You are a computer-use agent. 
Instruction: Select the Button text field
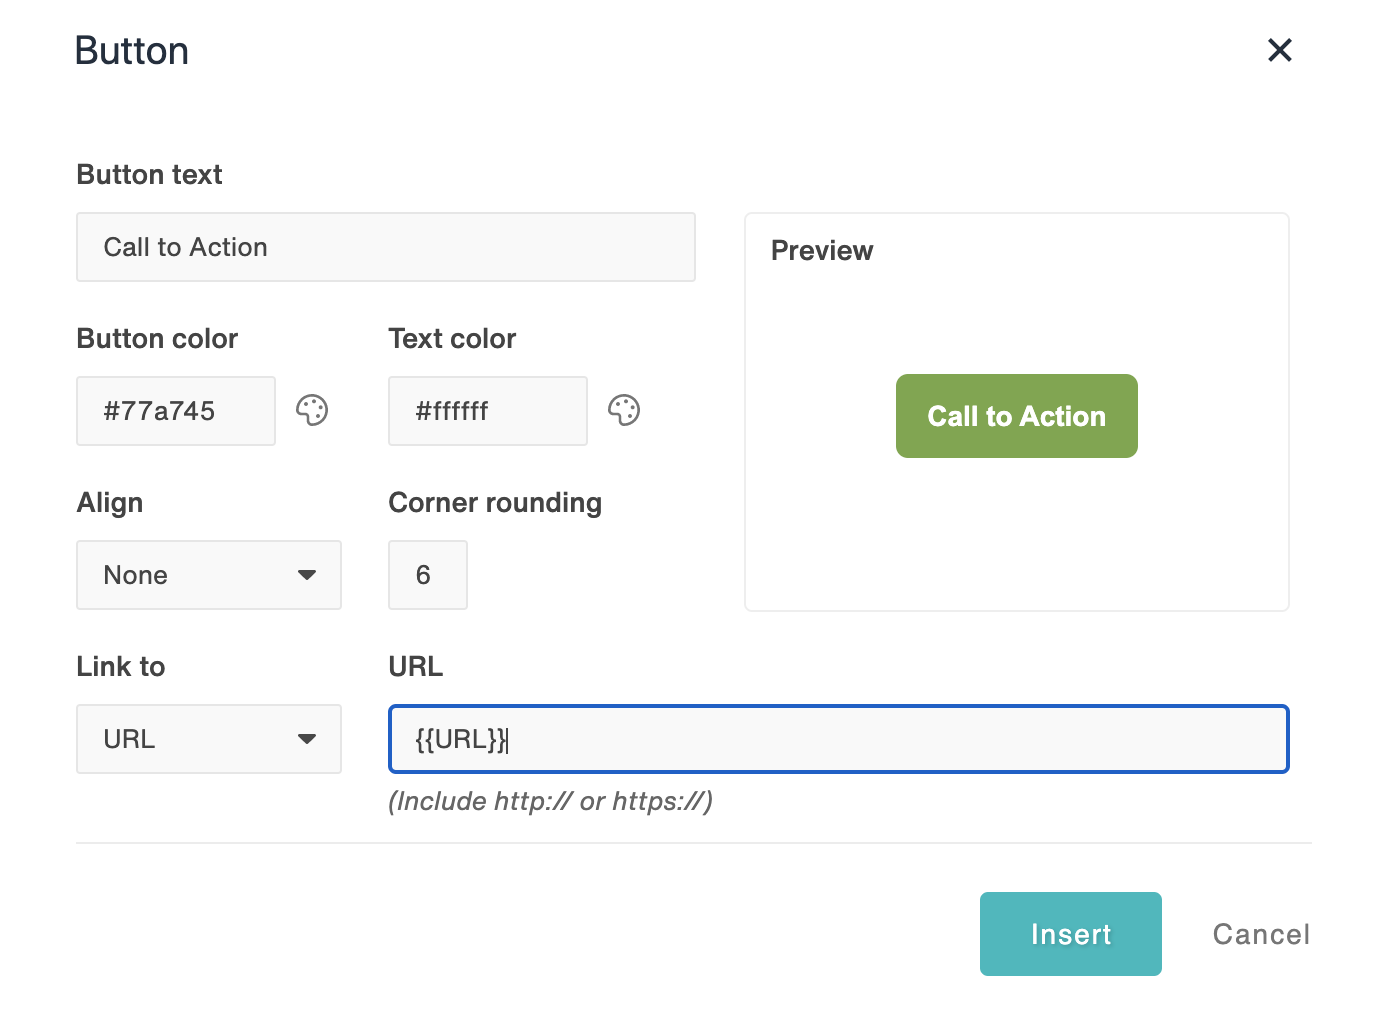tap(386, 247)
